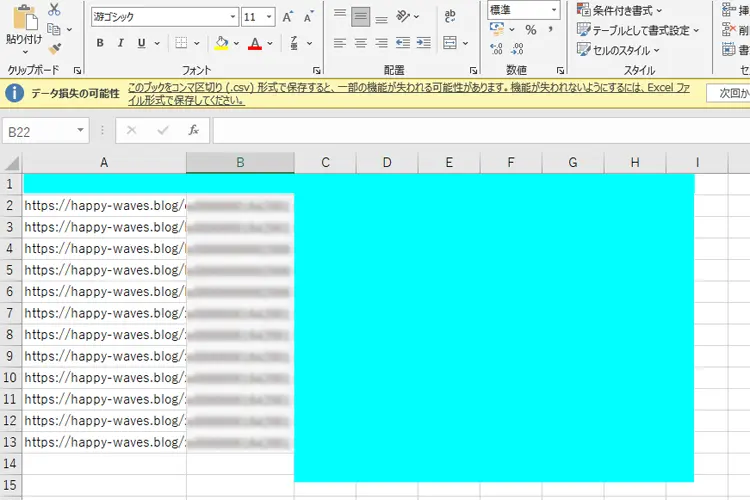Open the 游ゴシック font name dropdown

point(232,17)
